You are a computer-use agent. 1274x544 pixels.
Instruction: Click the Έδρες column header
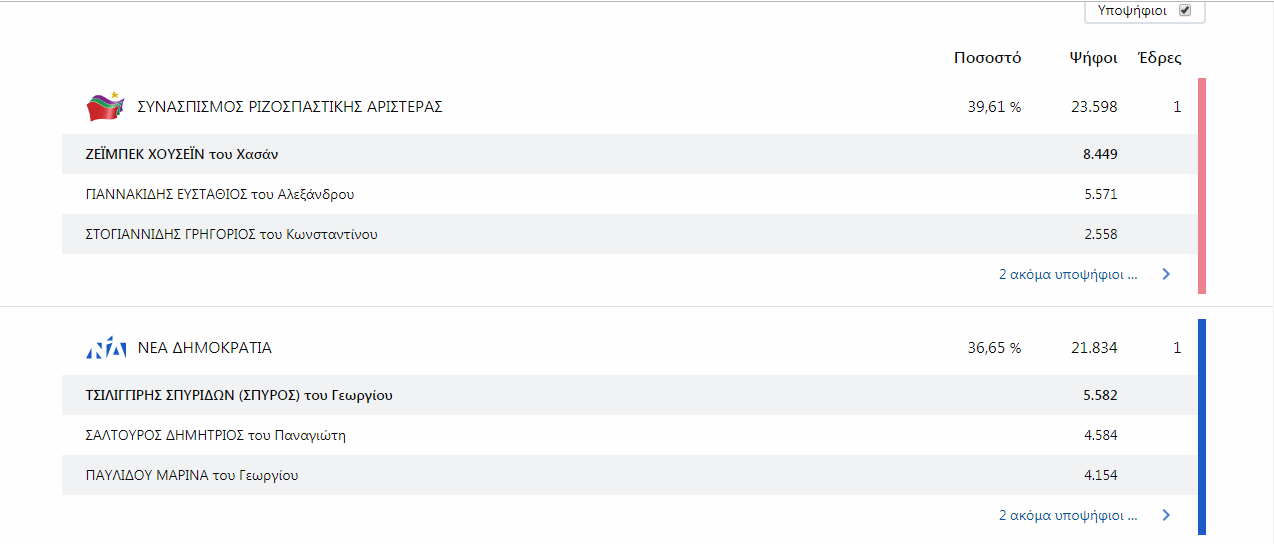1160,58
